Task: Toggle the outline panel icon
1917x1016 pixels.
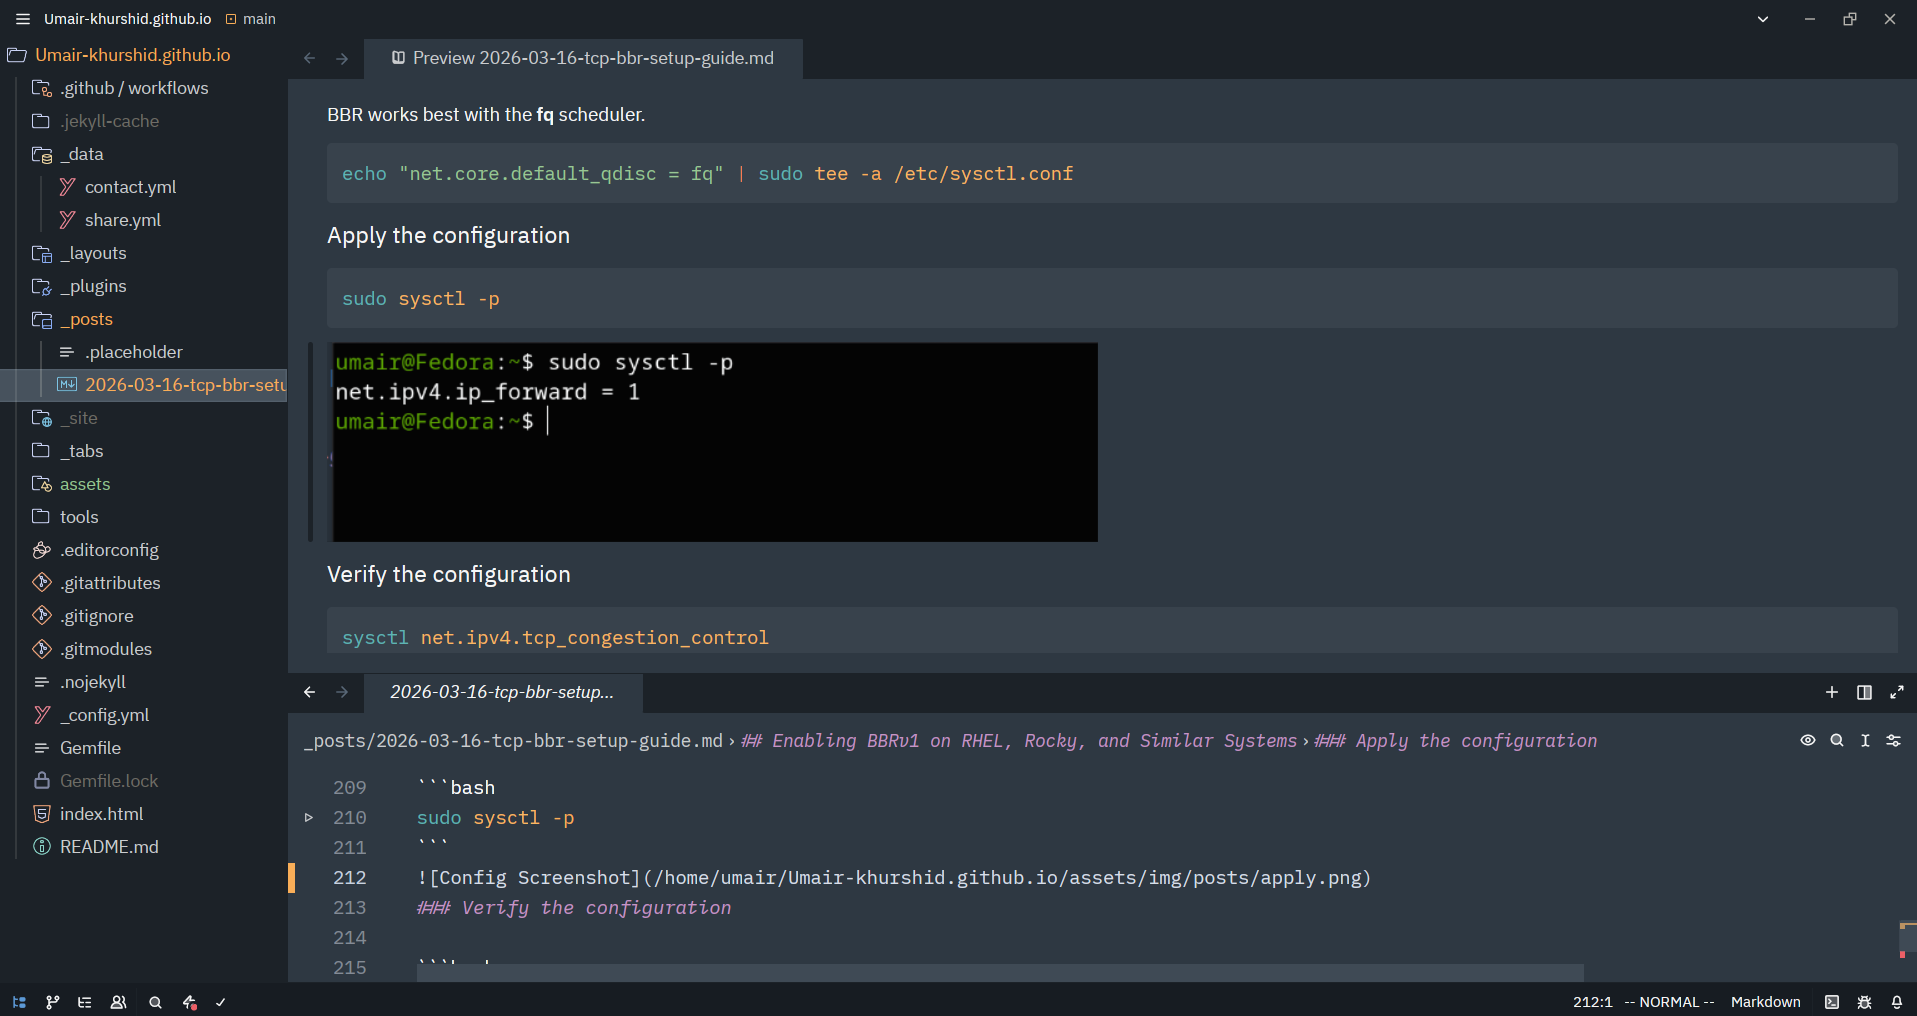Action: tap(85, 1002)
